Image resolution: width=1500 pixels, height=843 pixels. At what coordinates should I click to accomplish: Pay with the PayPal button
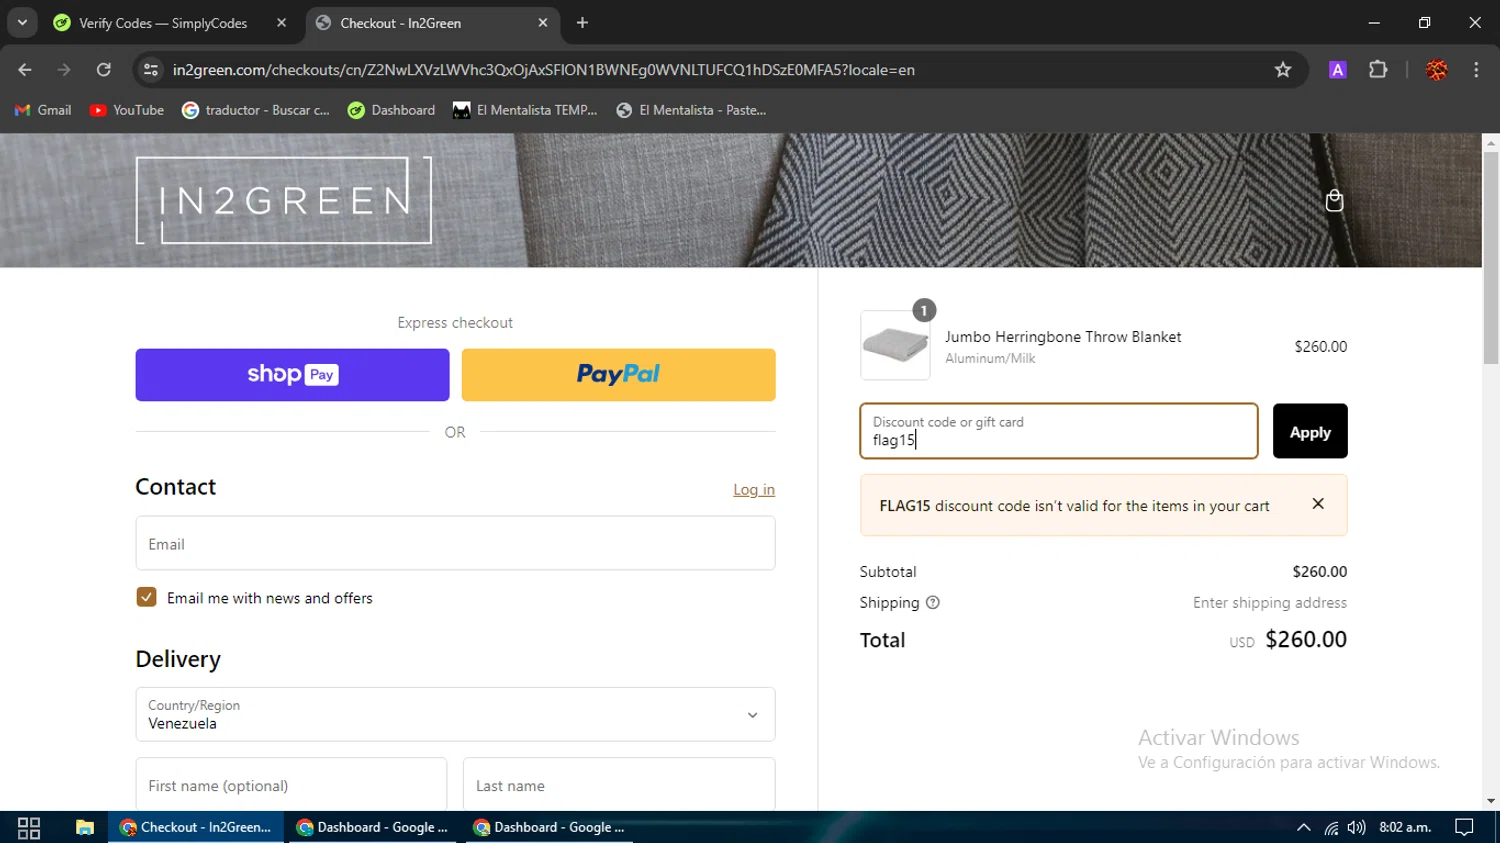[x=618, y=375]
